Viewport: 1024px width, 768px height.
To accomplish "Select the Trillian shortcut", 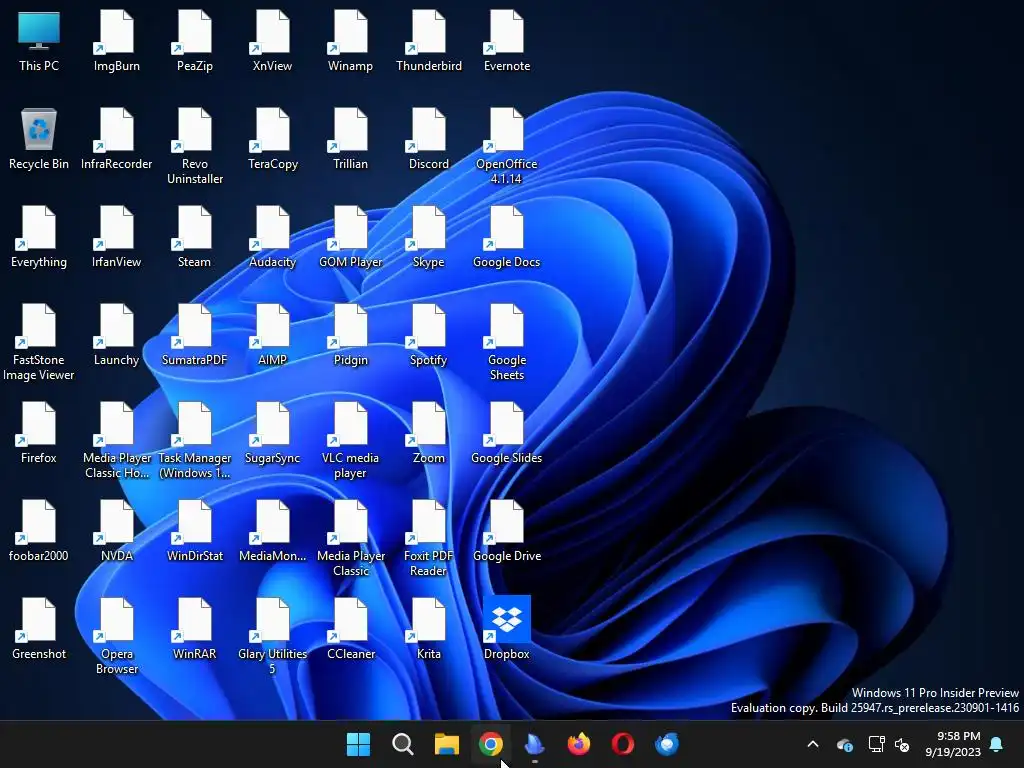I will pyautogui.click(x=351, y=140).
